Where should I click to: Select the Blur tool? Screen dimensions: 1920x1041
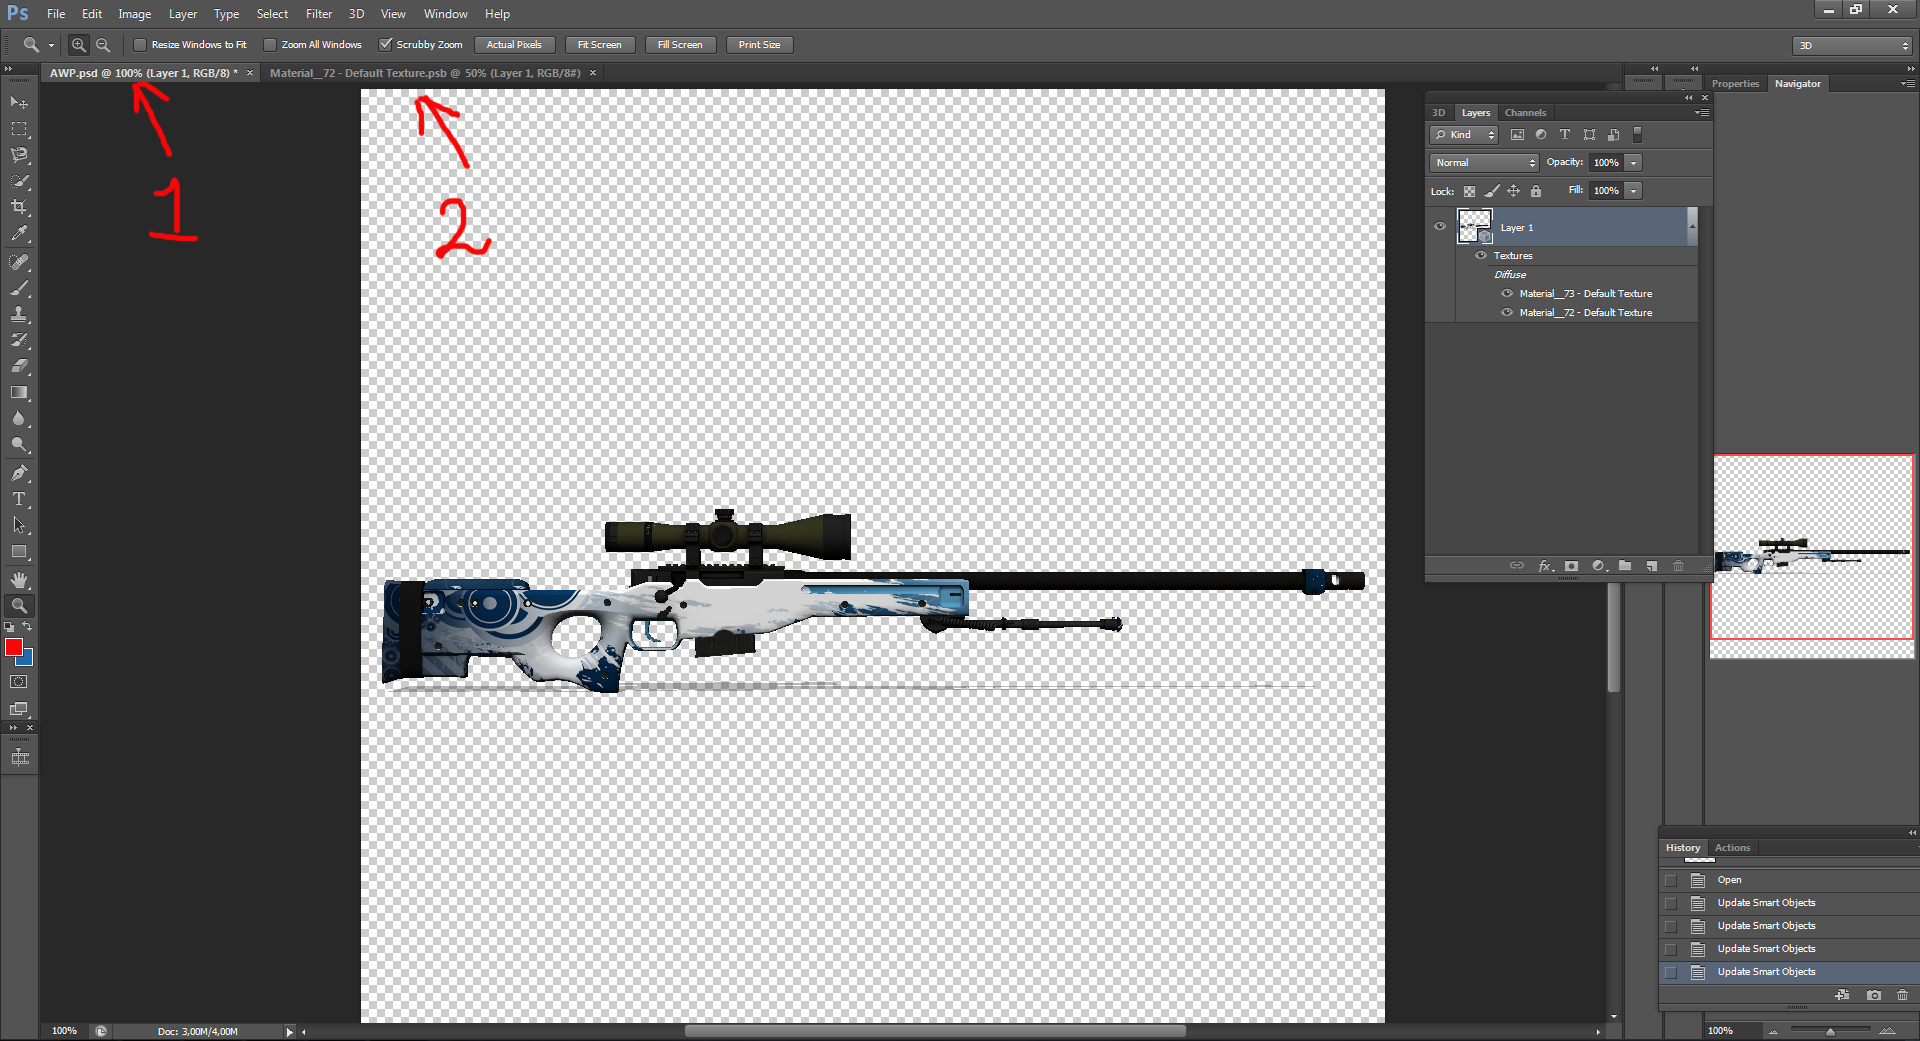(x=19, y=419)
